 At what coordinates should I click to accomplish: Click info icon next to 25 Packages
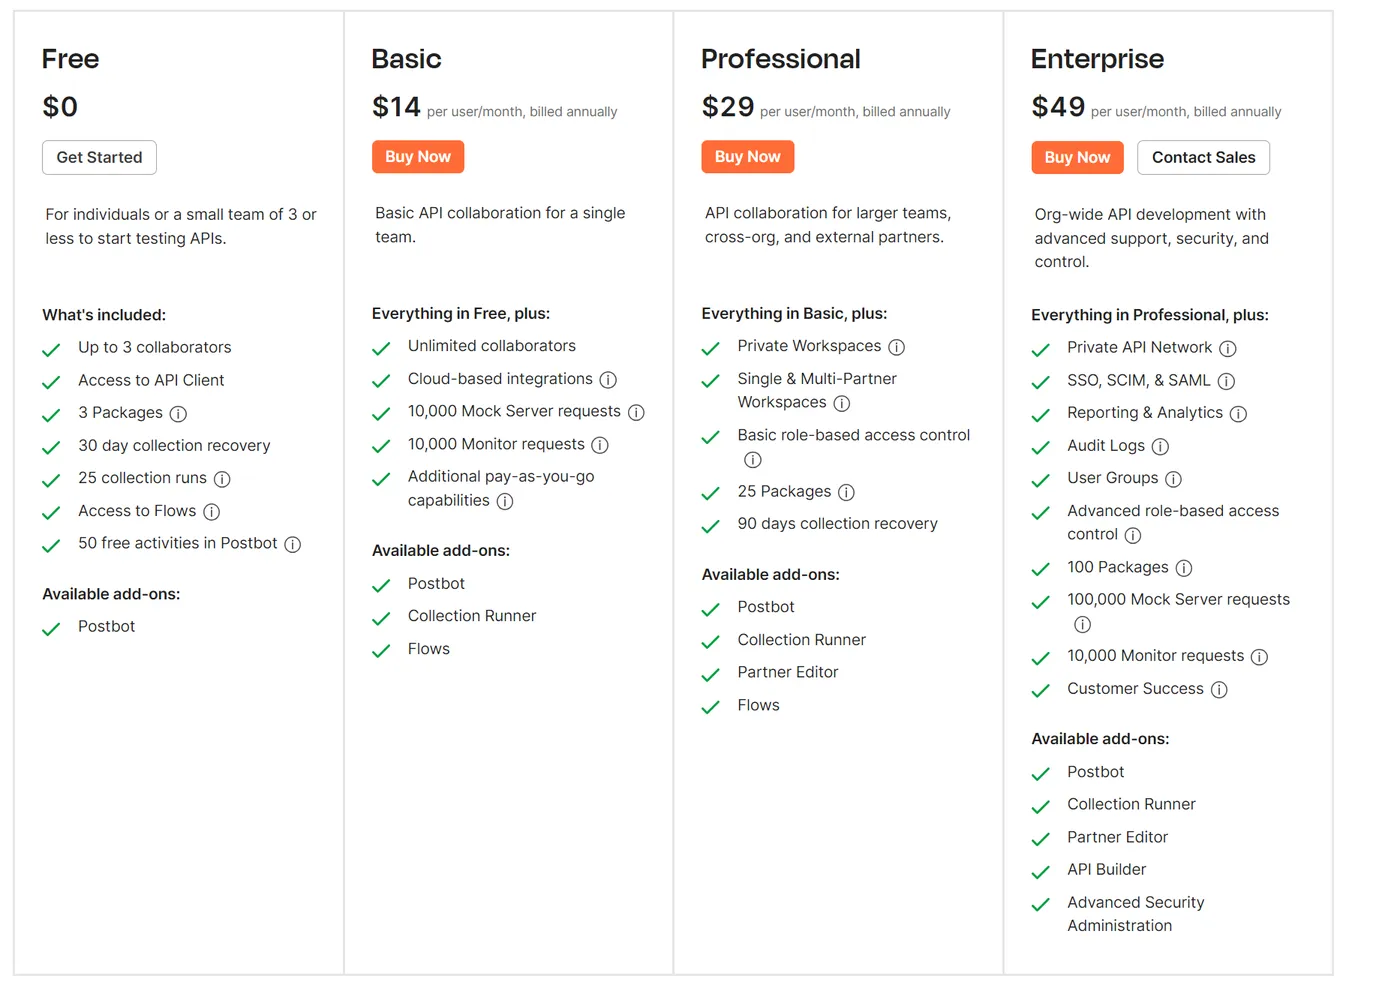point(846,492)
